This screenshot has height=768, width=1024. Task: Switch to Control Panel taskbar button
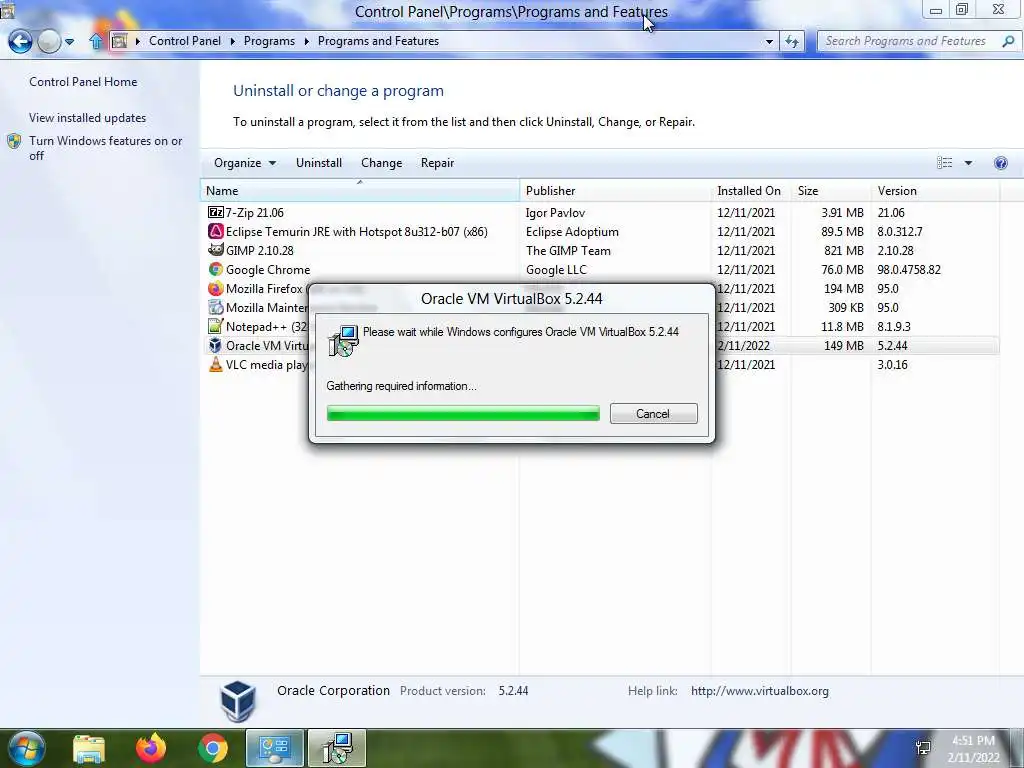(x=275, y=748)
